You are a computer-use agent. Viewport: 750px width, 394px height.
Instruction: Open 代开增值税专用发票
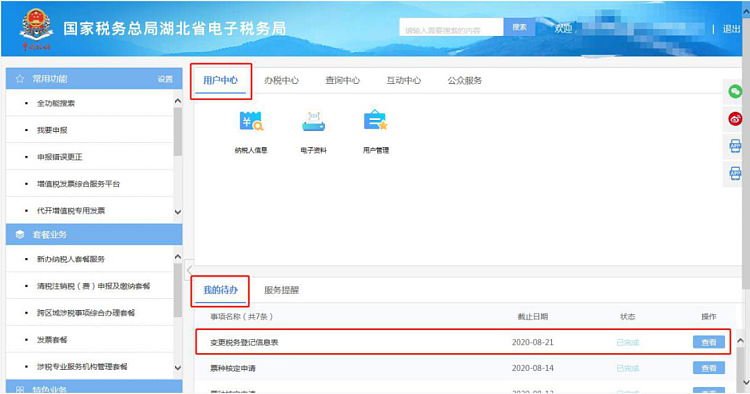(71, 210)
